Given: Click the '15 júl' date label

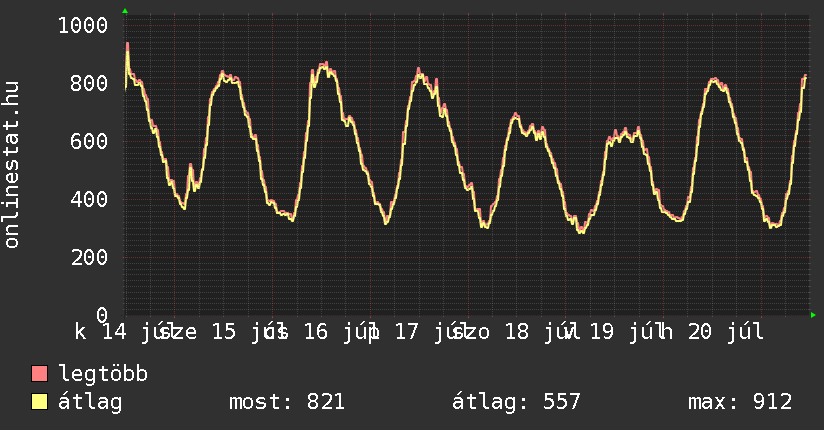Looking at the screenshot, I should coord(250,332).
